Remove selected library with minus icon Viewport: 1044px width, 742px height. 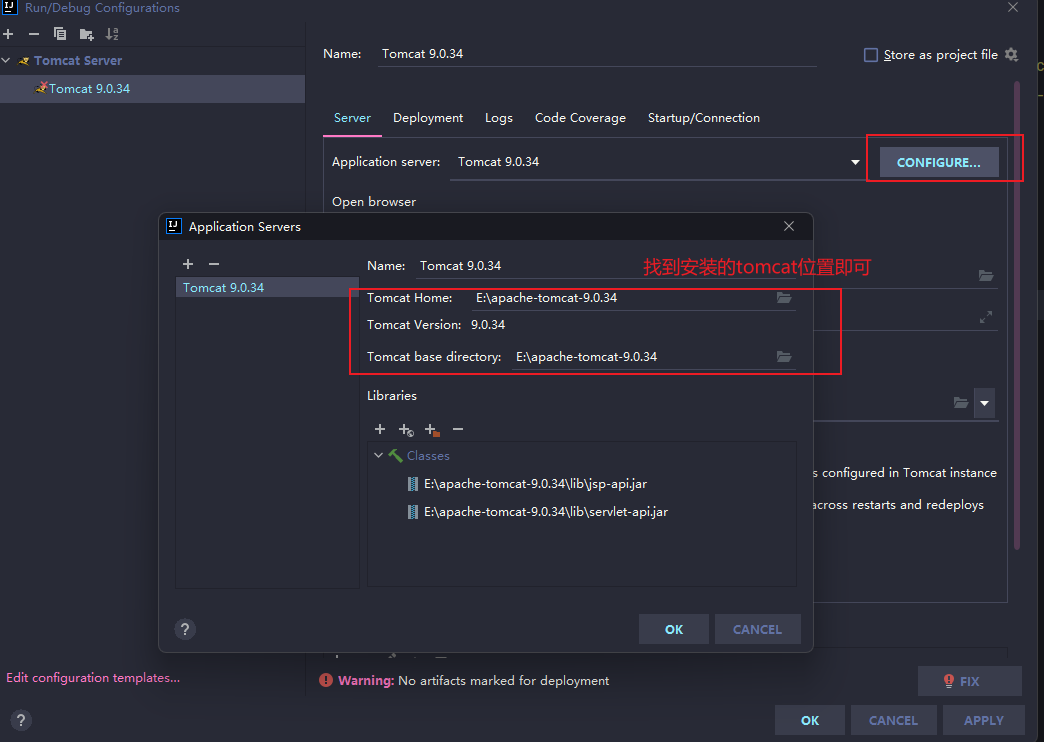point(458,429)
